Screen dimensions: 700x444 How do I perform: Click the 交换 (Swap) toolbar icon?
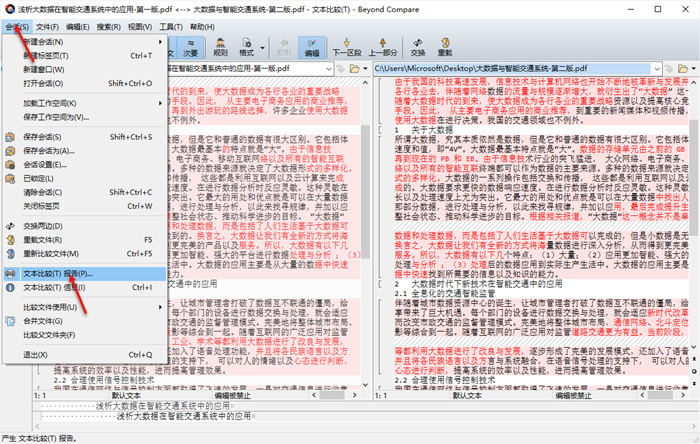click(x=417, y=47)
